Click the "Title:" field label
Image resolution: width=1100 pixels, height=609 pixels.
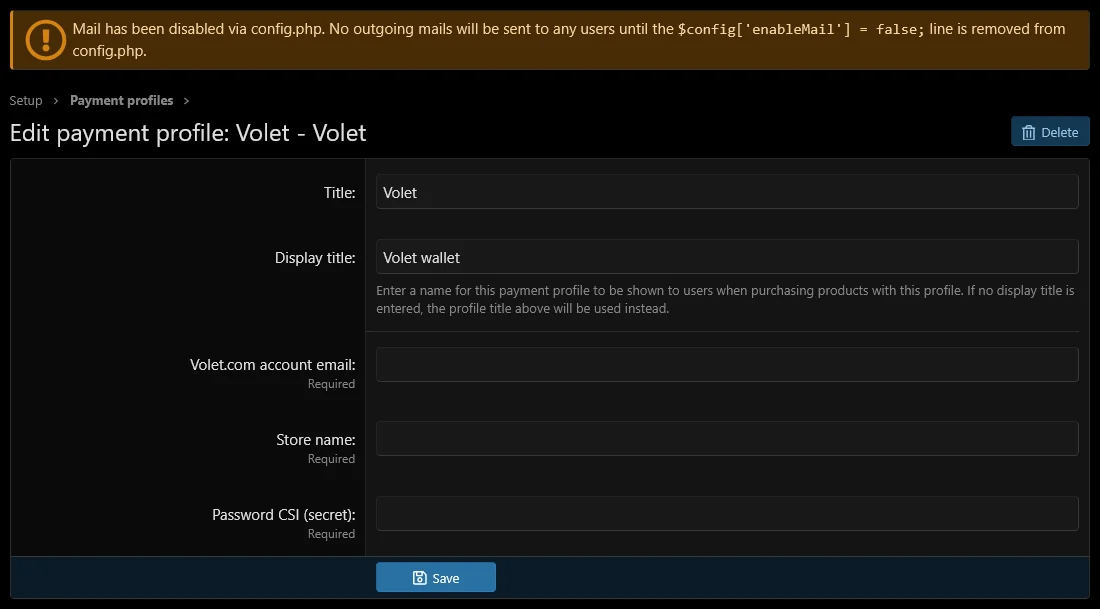coord(339,193)
